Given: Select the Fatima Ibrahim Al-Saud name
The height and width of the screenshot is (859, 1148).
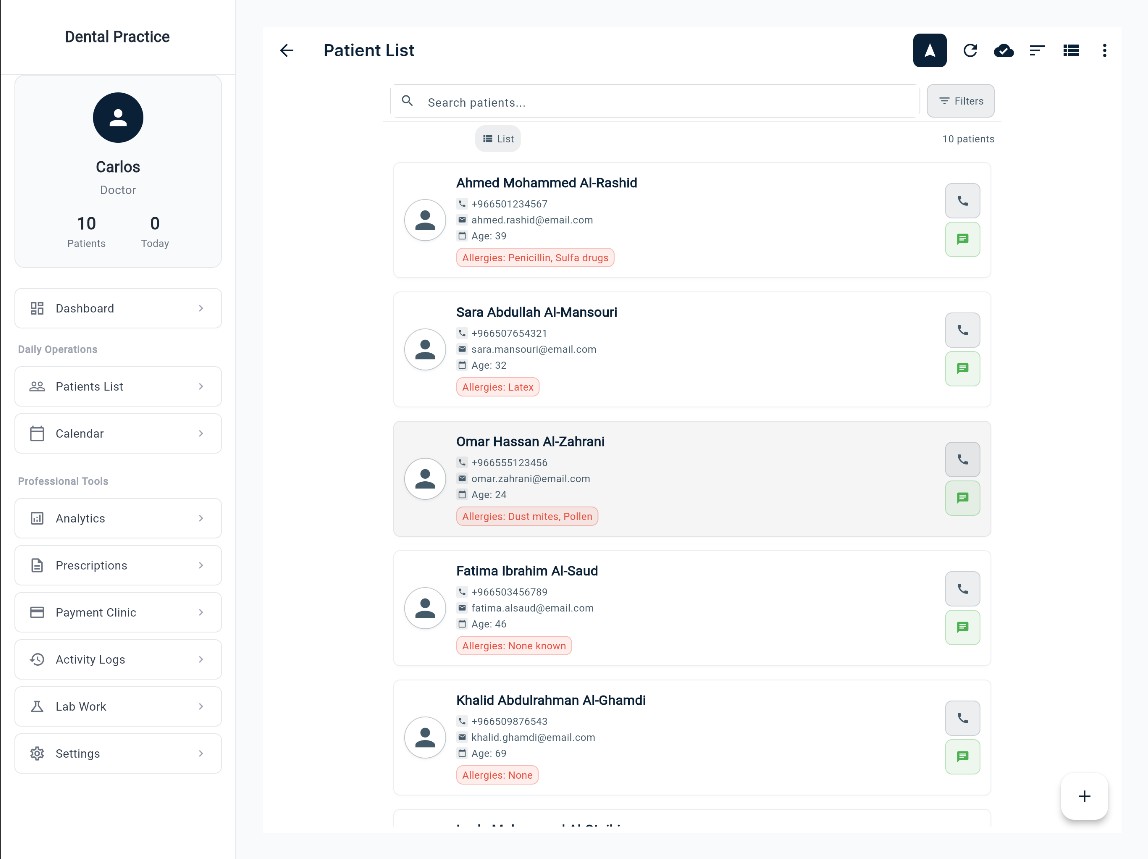Looking at the screenshot, I should coord(527,571).
